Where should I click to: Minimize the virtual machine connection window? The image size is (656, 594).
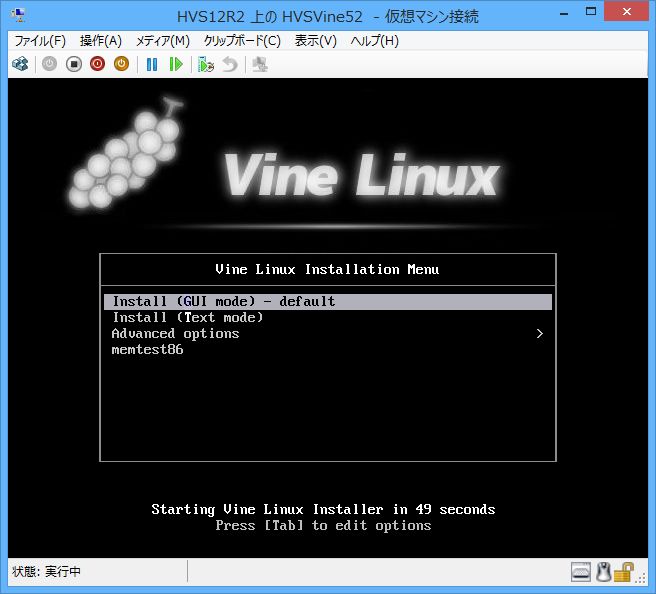point(564,13)
